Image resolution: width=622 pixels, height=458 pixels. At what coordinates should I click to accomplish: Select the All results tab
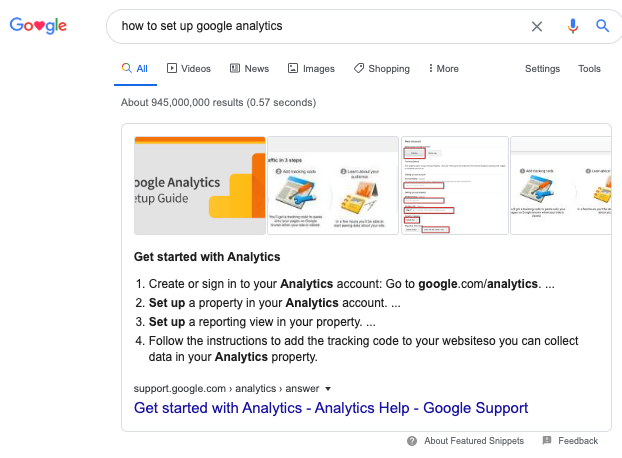click(x=135, y=69)
